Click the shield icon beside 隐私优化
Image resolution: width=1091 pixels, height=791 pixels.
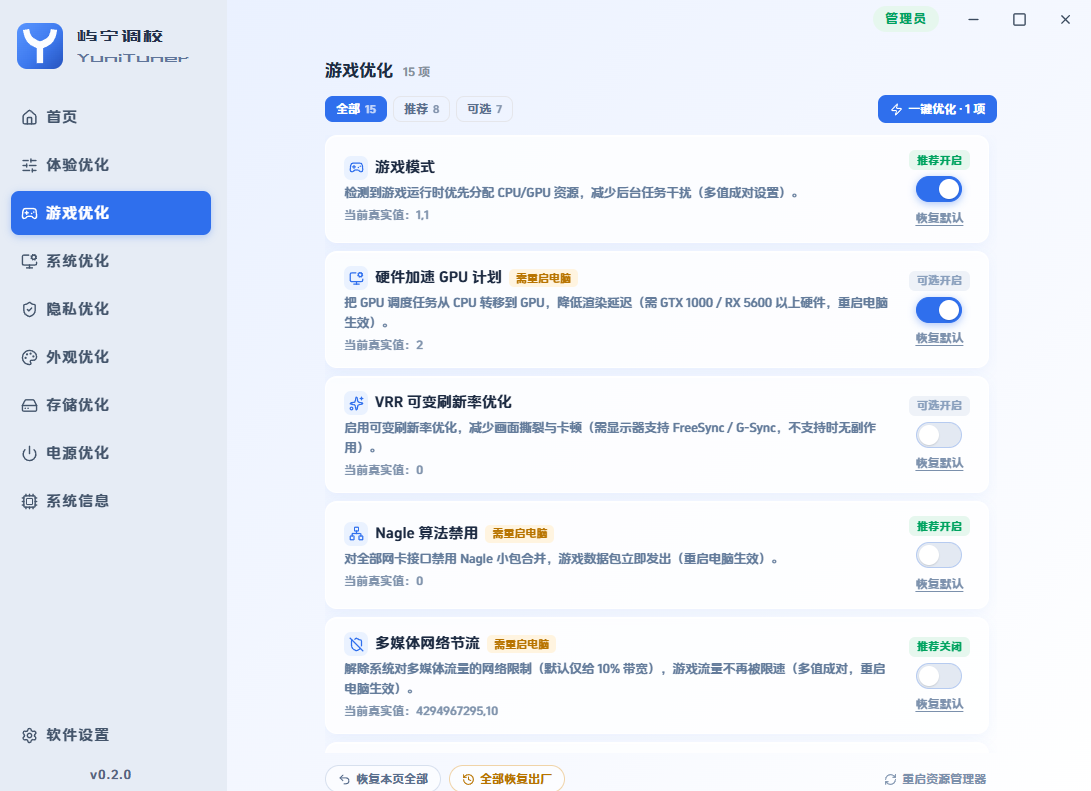click(29, 309)
